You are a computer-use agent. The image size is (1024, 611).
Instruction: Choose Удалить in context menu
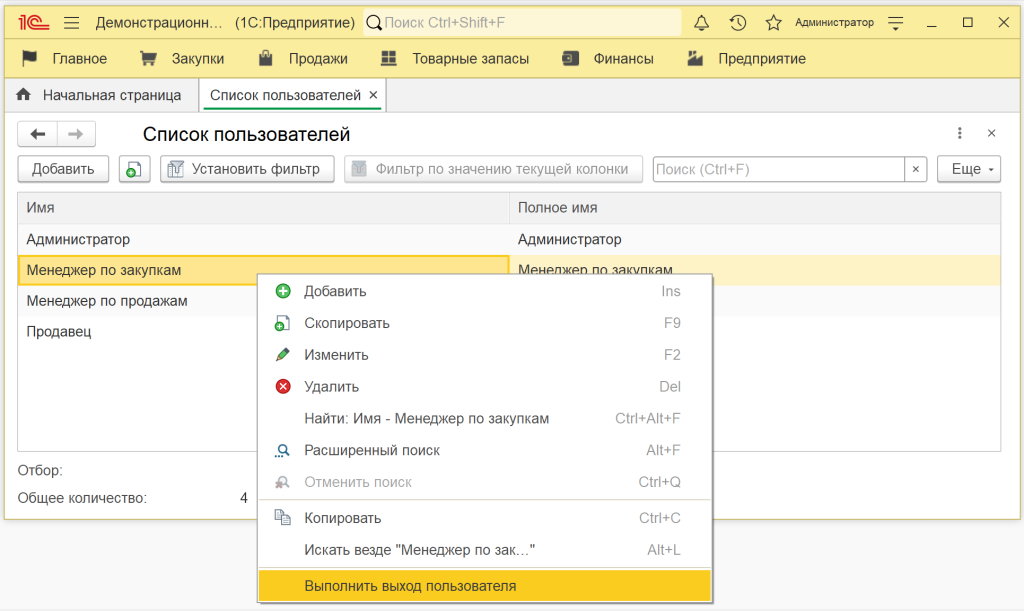tap(485, 387)
